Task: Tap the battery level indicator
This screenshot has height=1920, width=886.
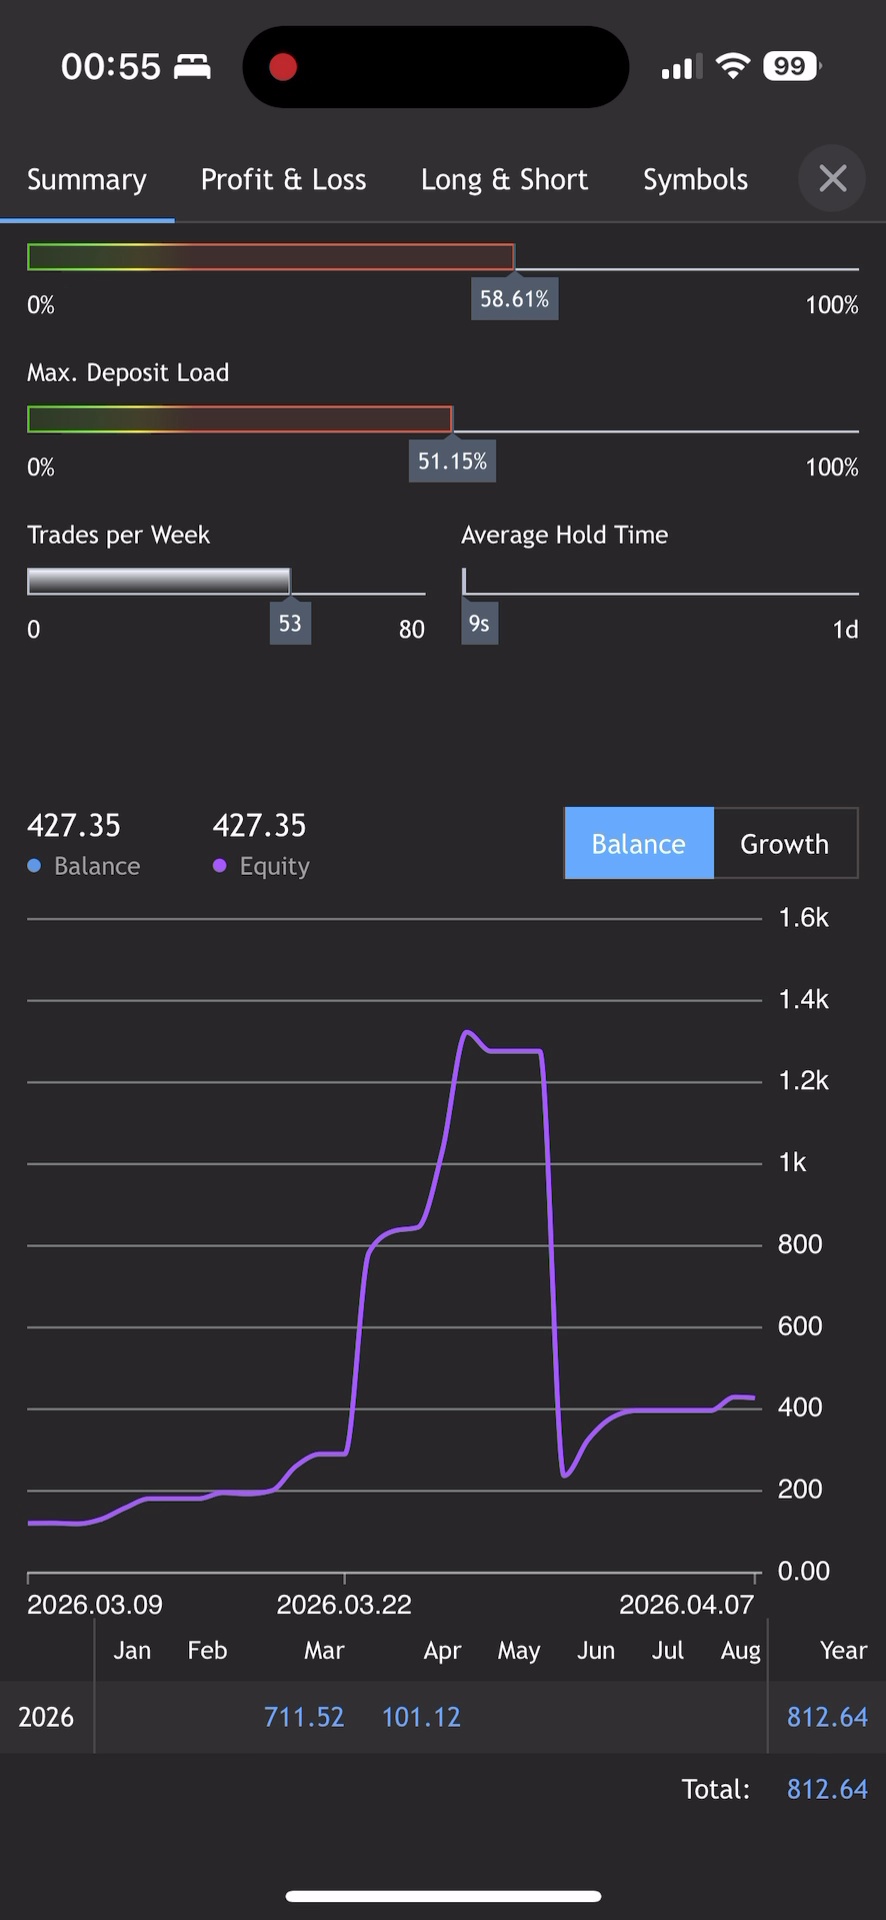Action: (x=791, y=66)
